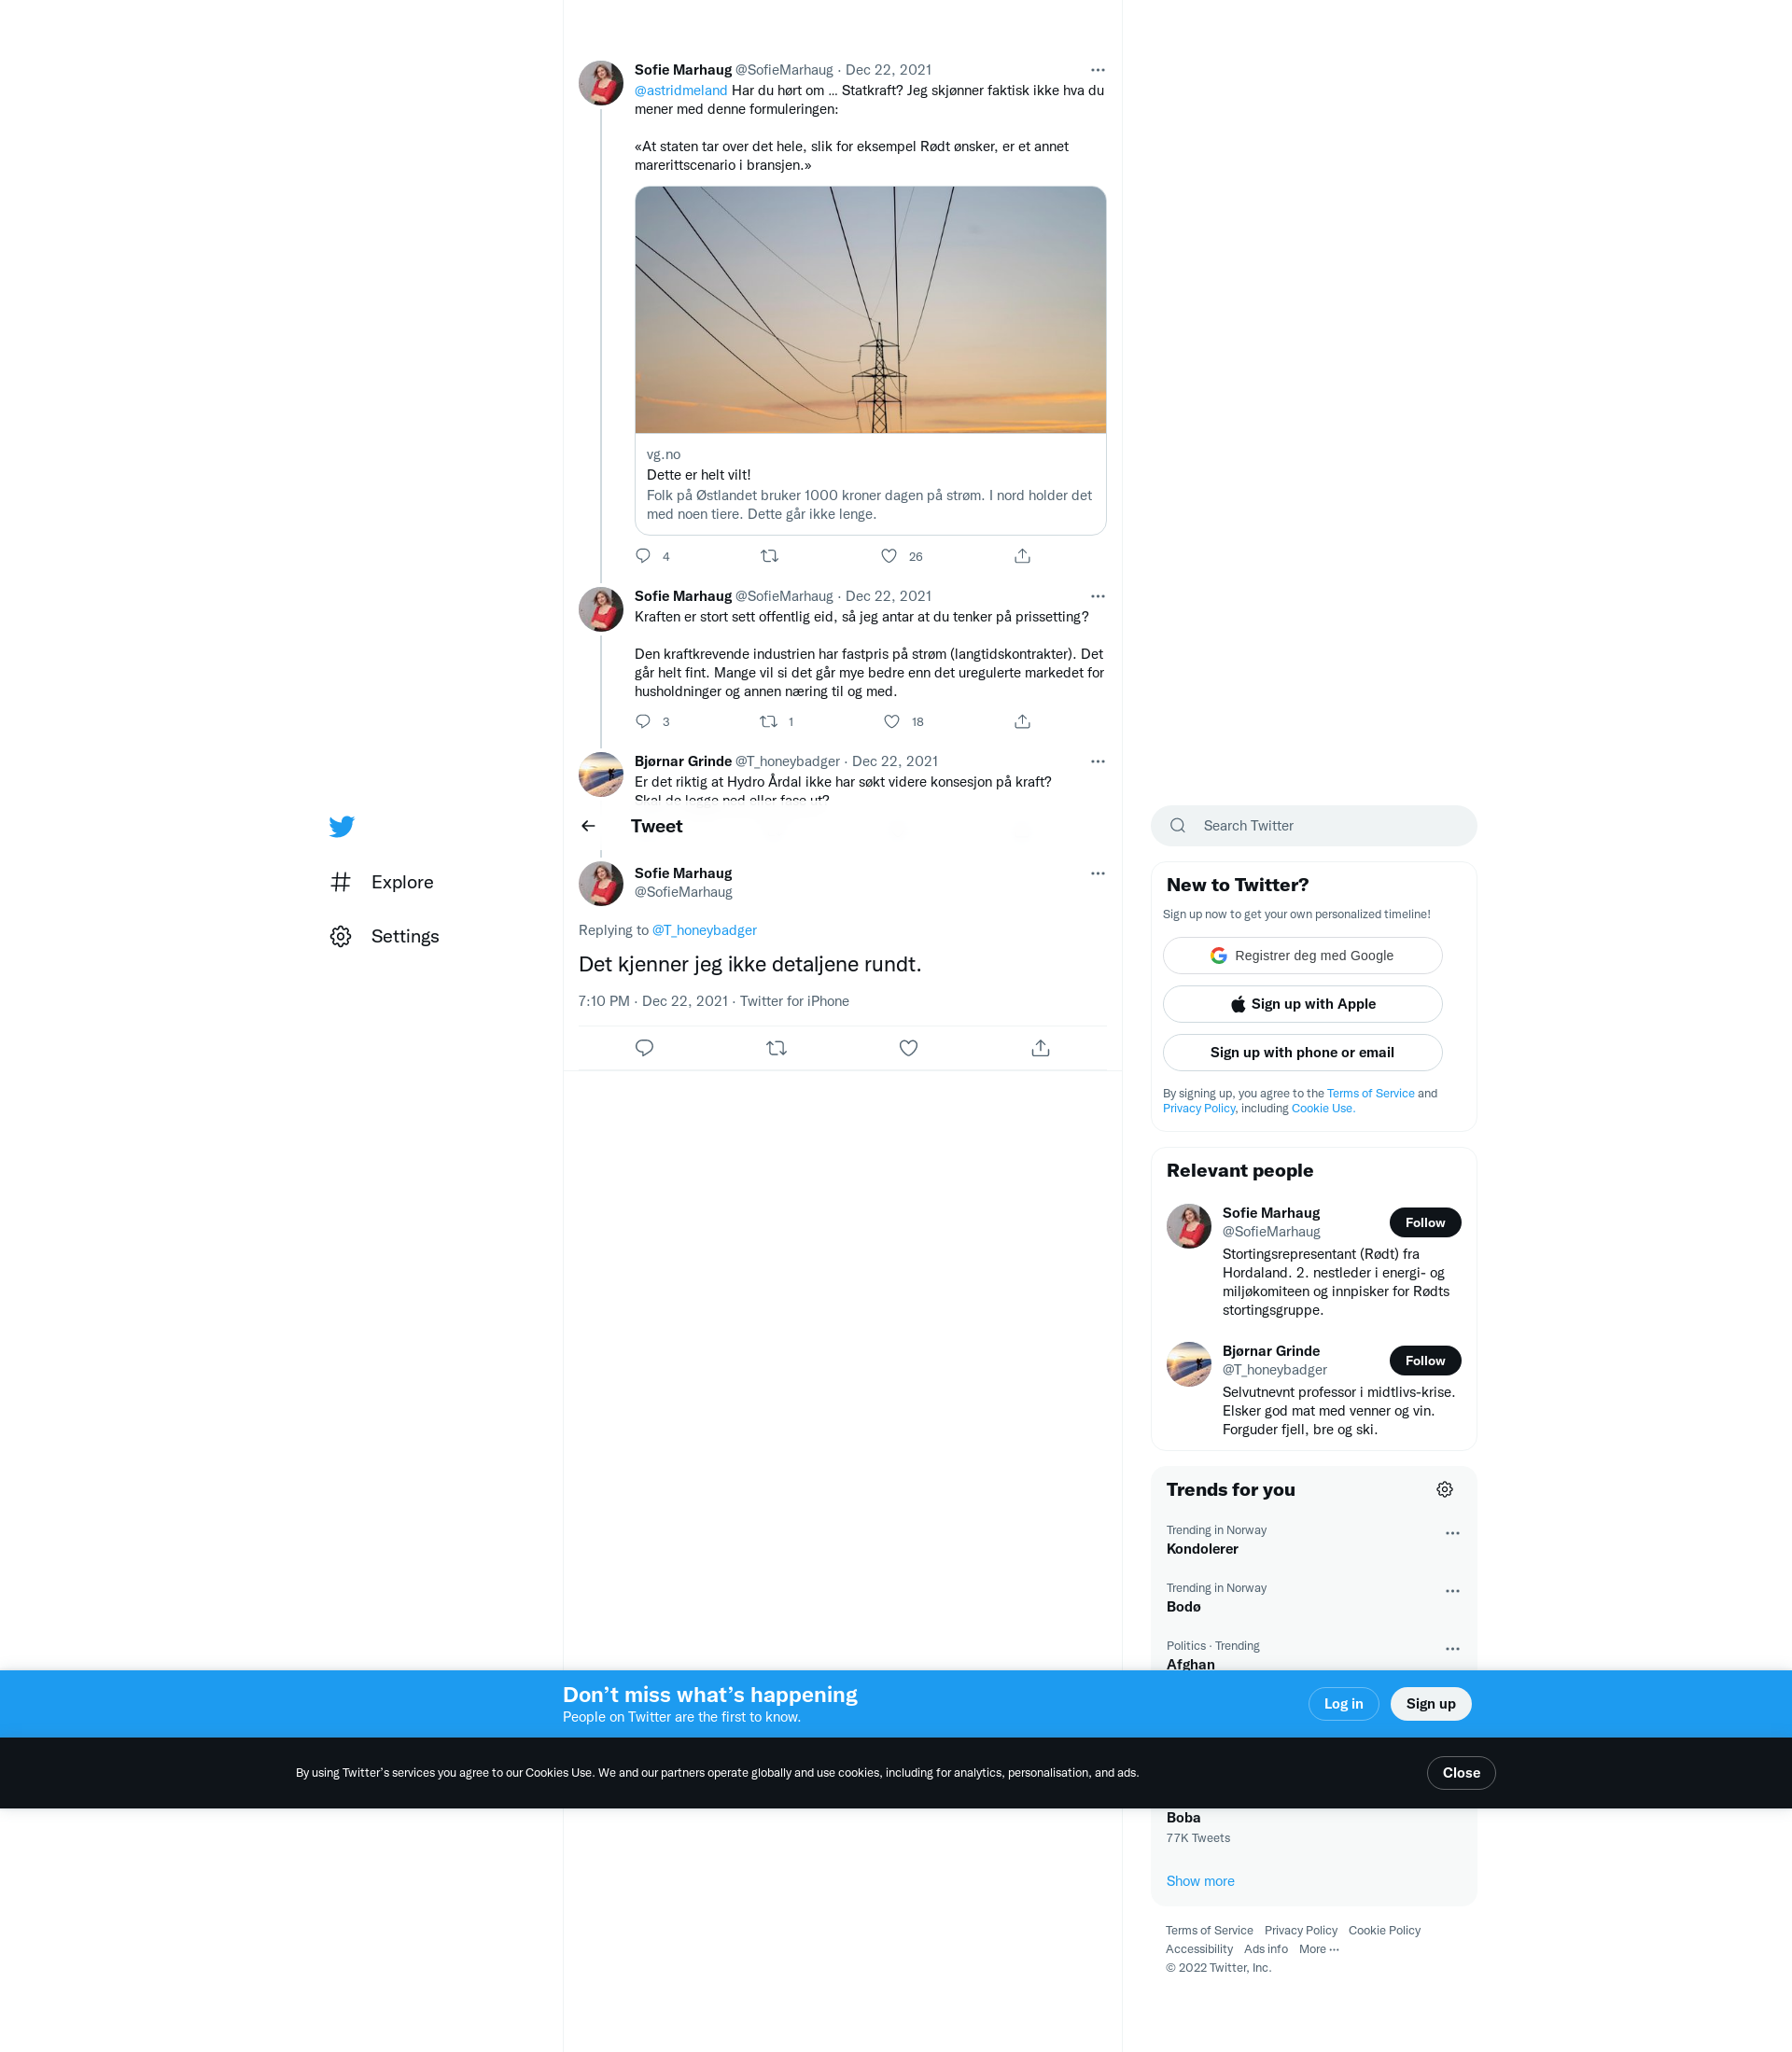Close the cookie notice
Image resolution: width=1792 pixels, height=2052 pixels.
tap(1460, 1773)
